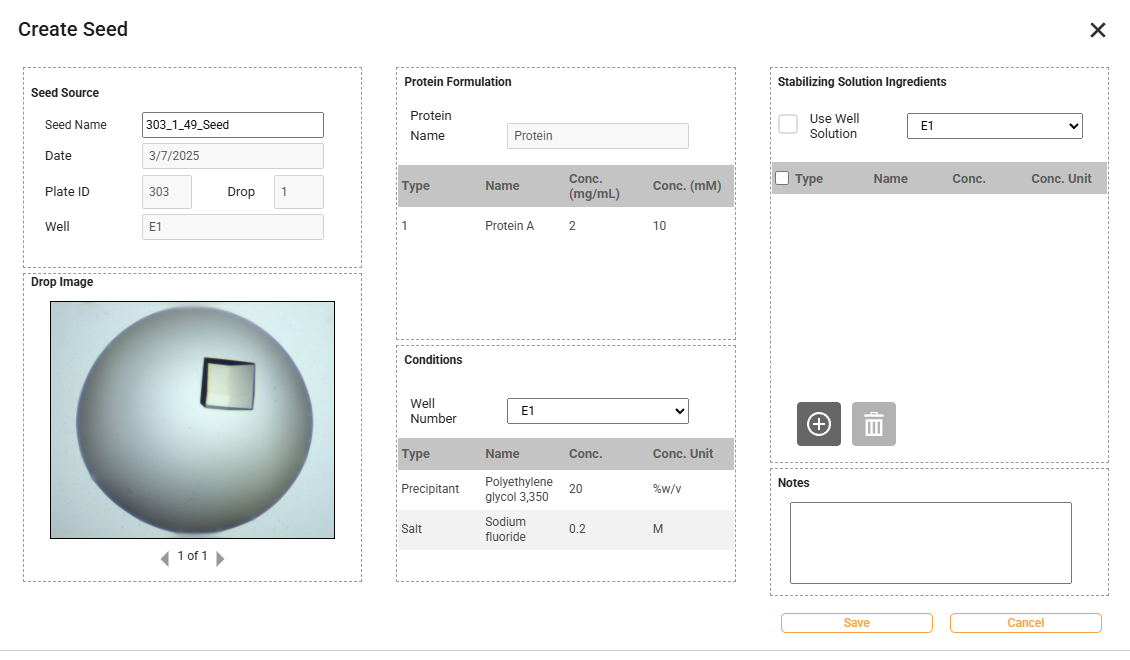Select the Sodium fluoride salt row
This screenshot has height=660, width=1130.
[565, 529]
